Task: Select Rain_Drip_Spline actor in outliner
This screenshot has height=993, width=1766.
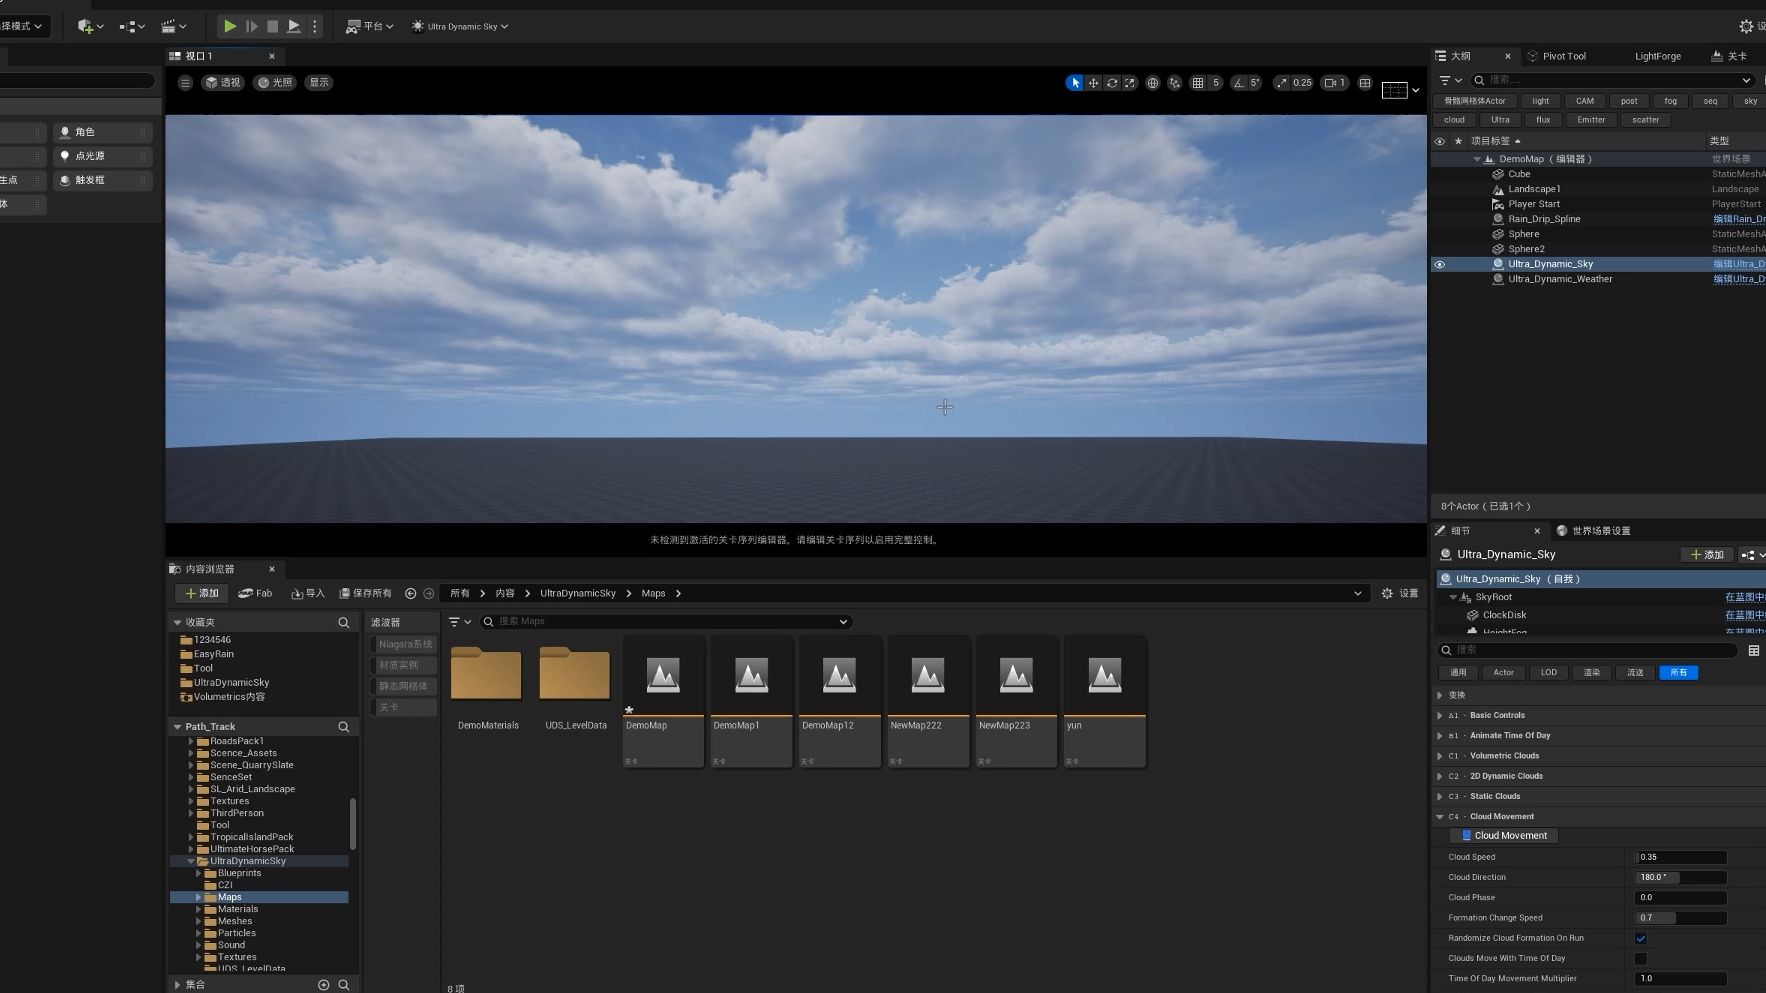Action: (1544, 219)
